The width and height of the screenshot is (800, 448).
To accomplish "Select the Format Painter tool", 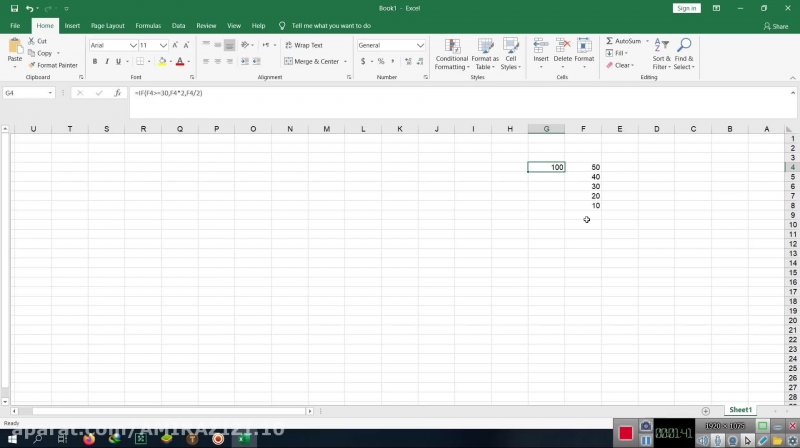I will (56, 65).
